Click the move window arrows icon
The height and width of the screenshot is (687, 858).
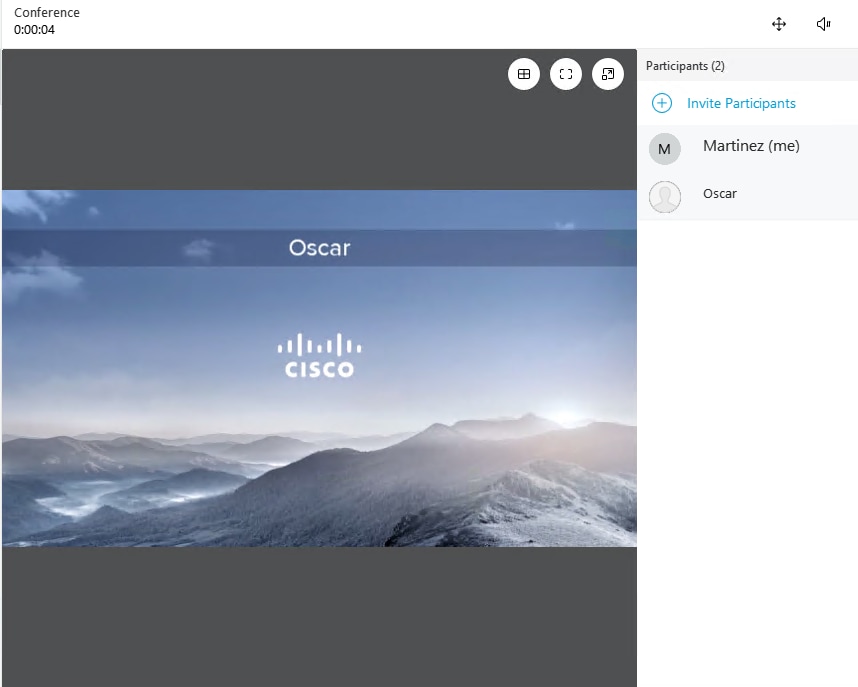point(779,24)
